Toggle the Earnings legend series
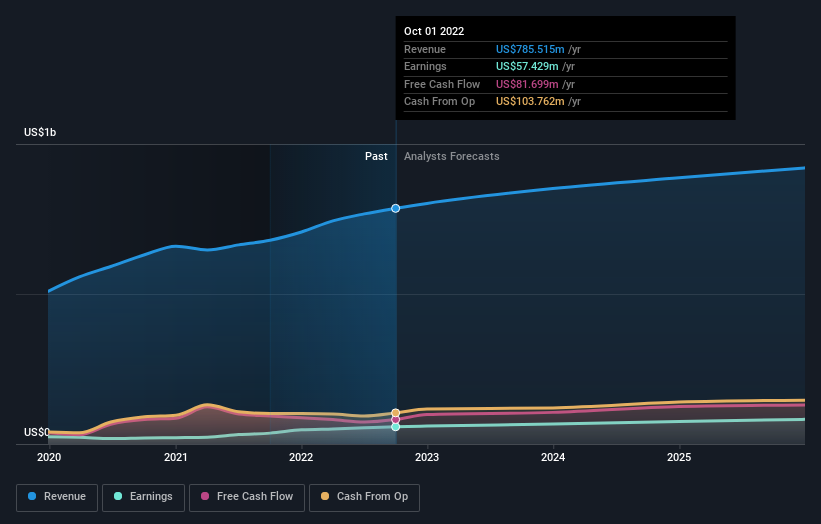This screenshot has width=821, height=524. 143,497
